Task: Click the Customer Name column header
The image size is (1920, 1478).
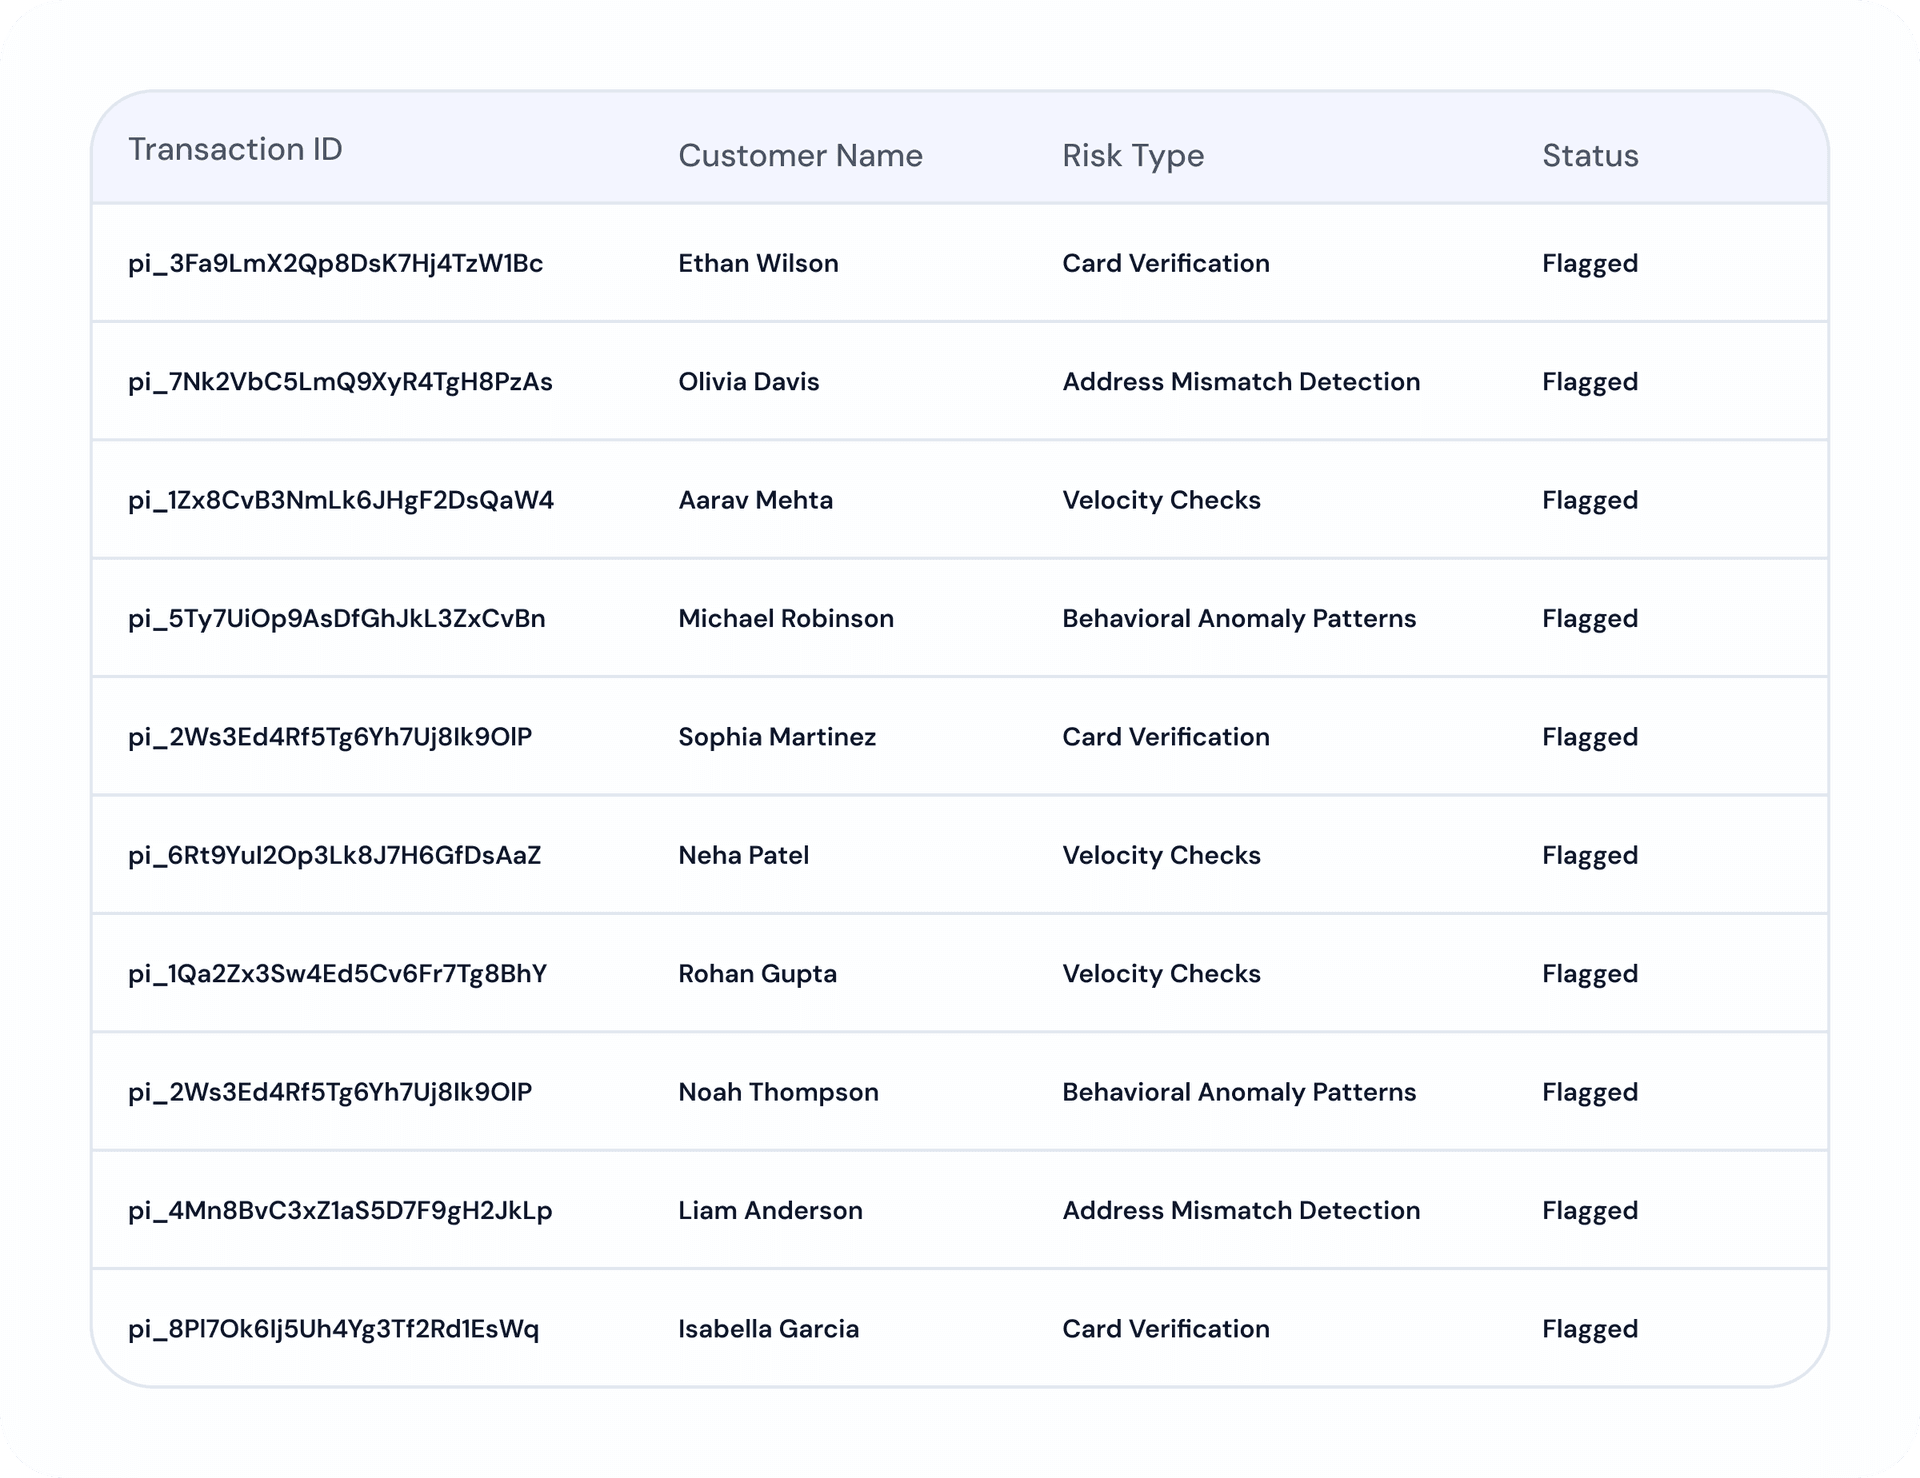Action: (800, 155)
